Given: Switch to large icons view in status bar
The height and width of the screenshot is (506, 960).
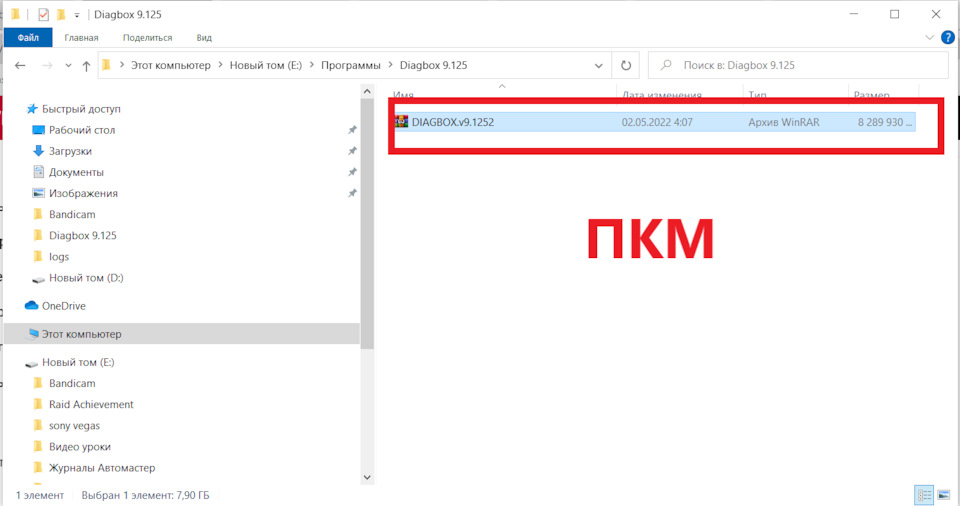Looking at the screenshot, I should click(x=943, y=495).
